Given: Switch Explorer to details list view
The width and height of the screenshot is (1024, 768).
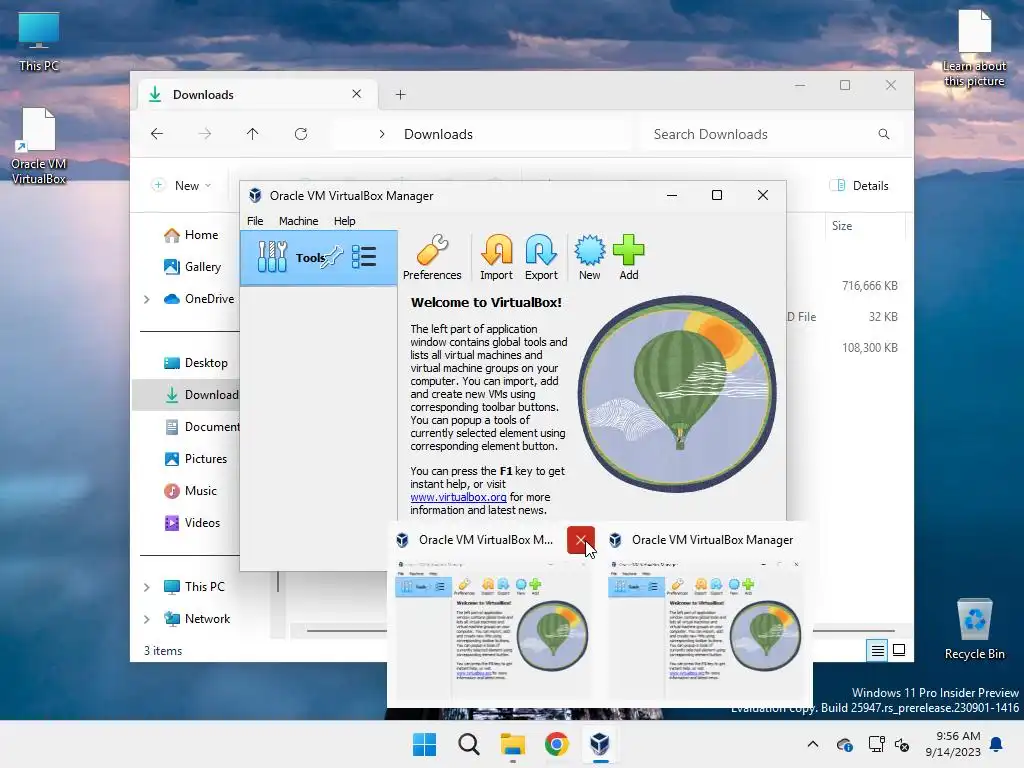Looking at the screenshot, I should pos(877,650).
